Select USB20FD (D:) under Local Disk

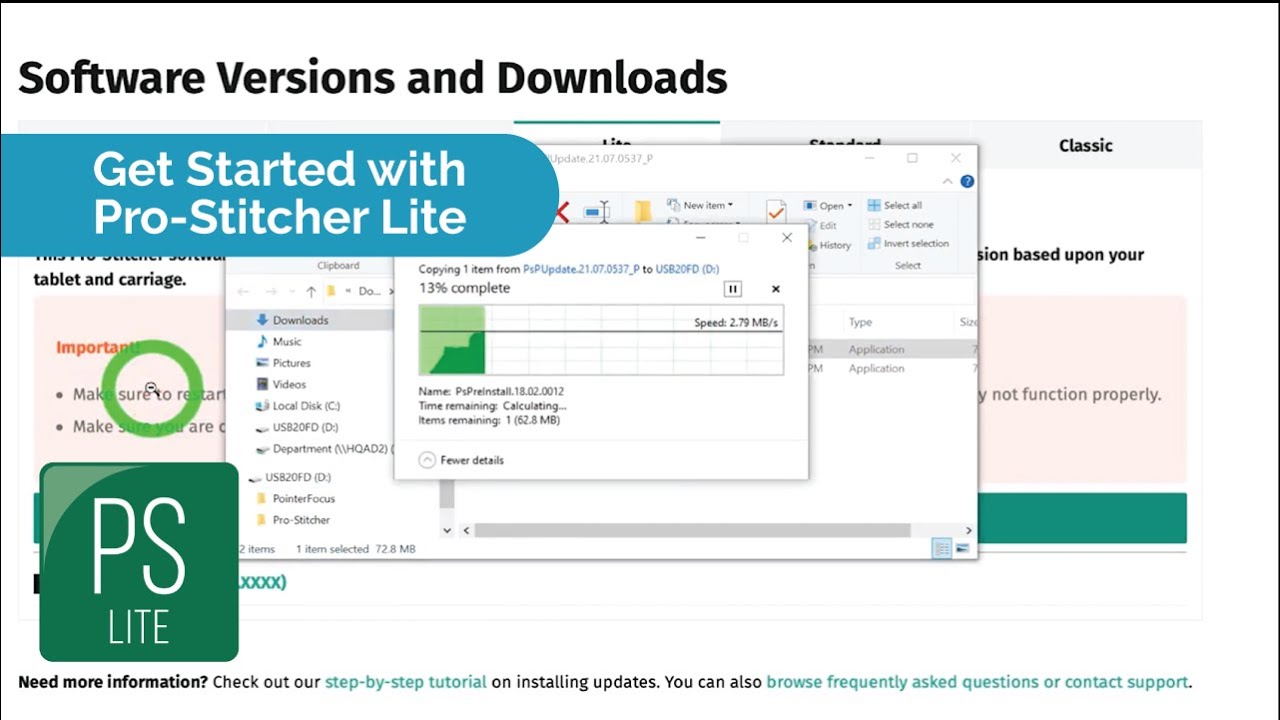coord(305,427)
